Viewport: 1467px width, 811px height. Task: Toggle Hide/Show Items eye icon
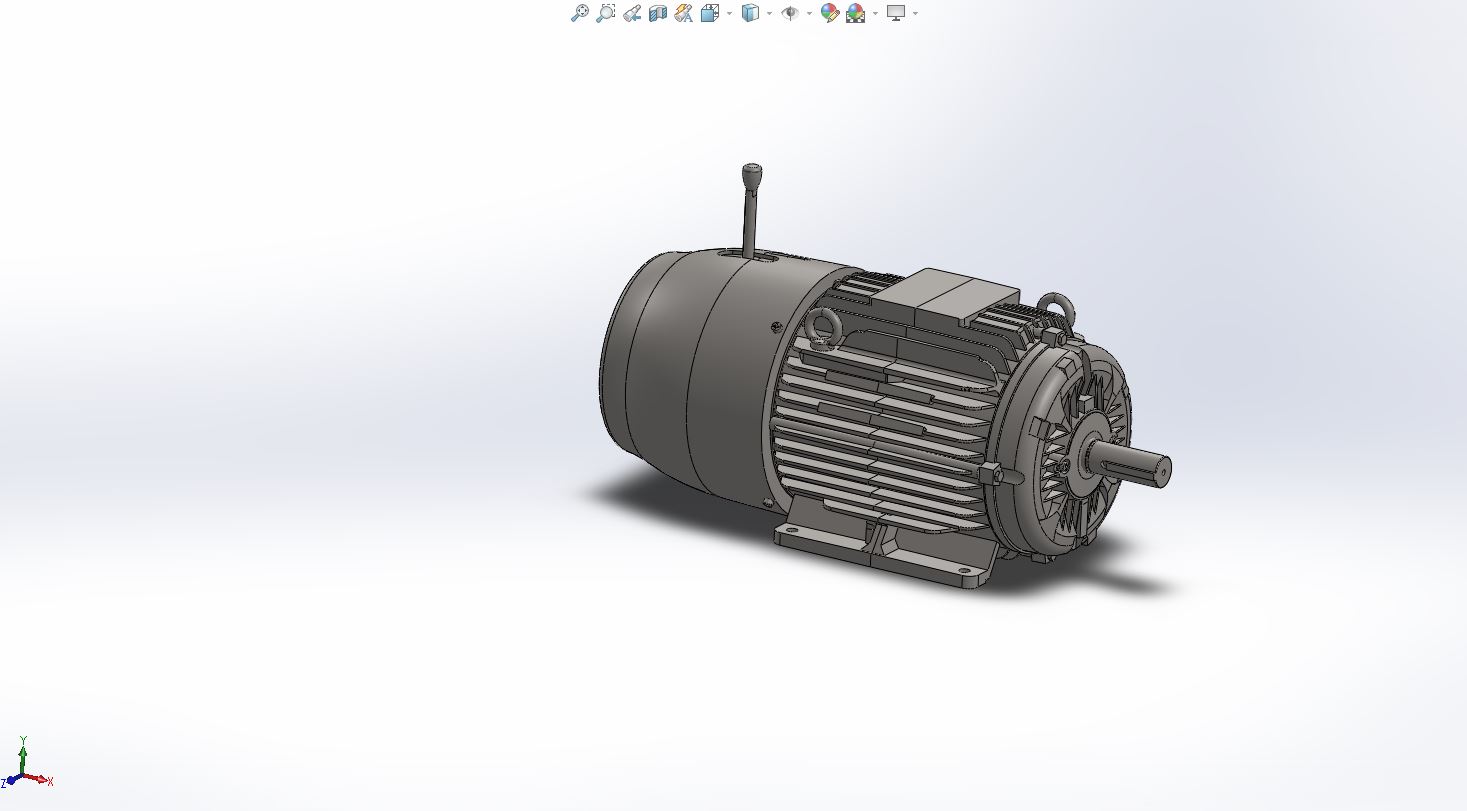[x=791, y=13]
